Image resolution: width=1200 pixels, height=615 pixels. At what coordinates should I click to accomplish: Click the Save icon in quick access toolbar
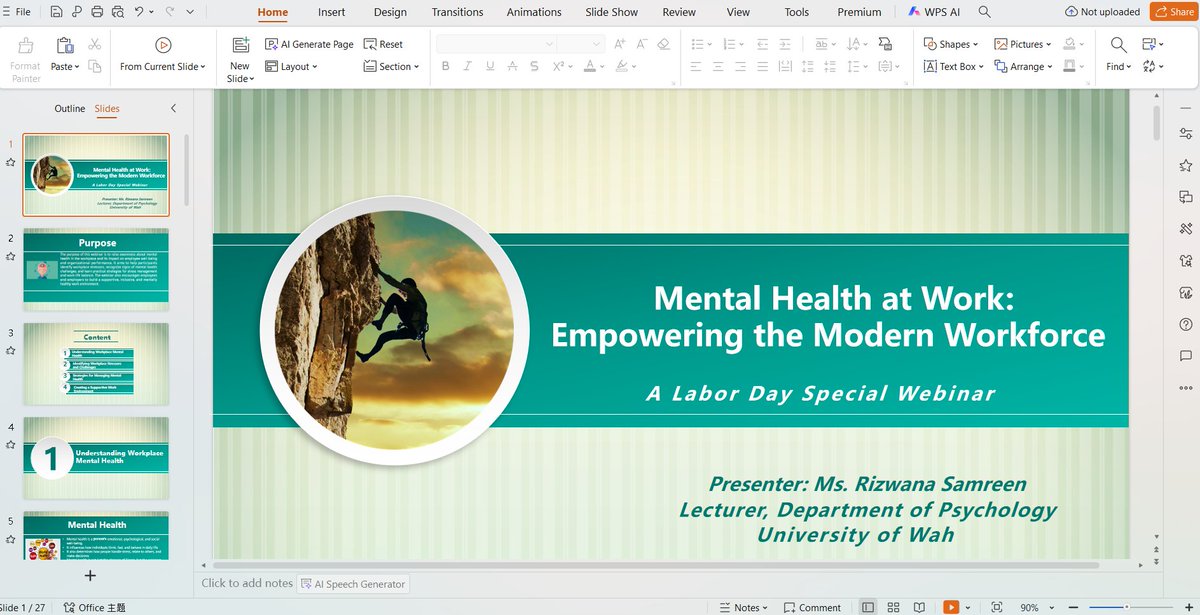pos(56,12)
